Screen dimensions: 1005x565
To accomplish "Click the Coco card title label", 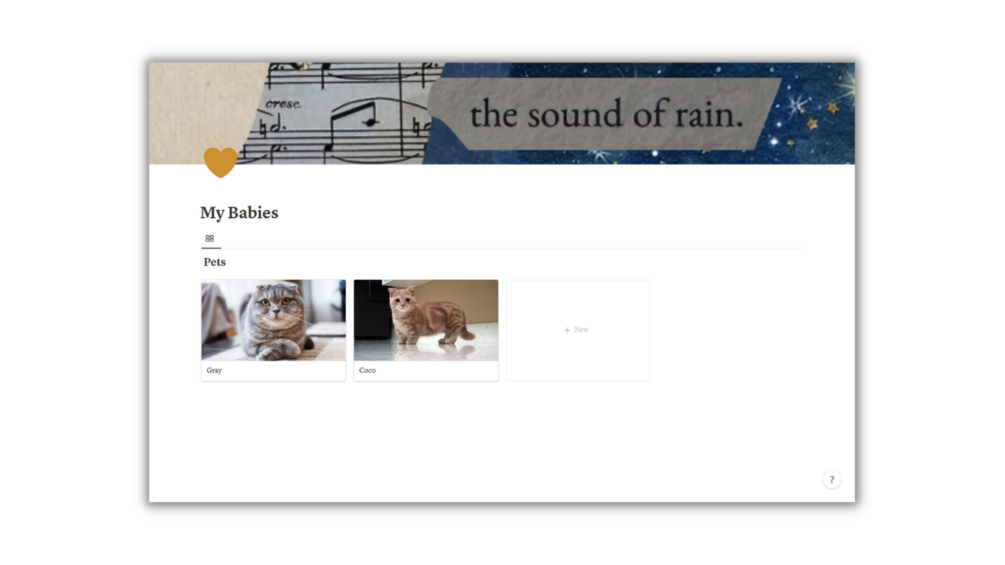I will 367,370.
